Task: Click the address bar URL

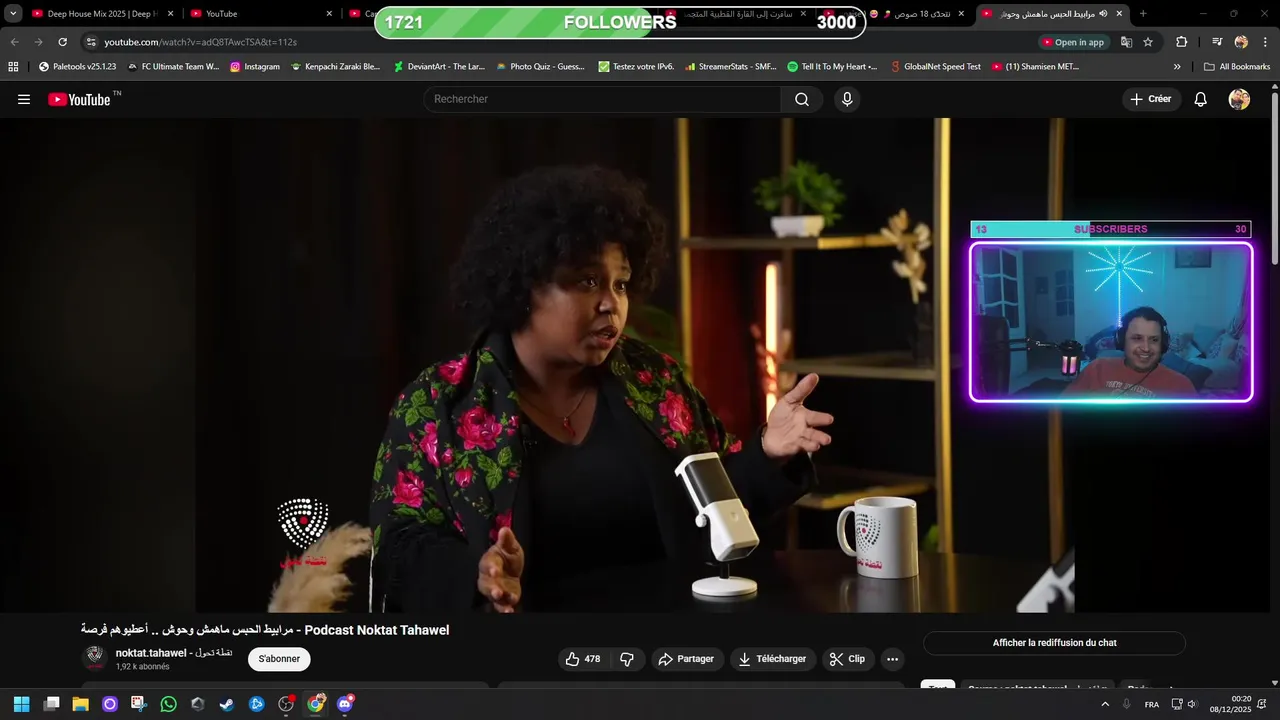Action: (200, 42)
